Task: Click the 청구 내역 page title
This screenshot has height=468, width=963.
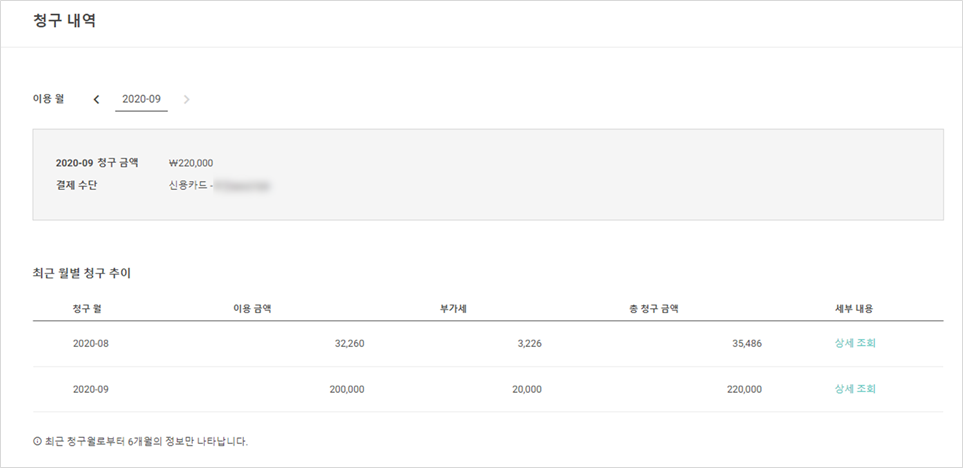Action: (x=64, y=21)
